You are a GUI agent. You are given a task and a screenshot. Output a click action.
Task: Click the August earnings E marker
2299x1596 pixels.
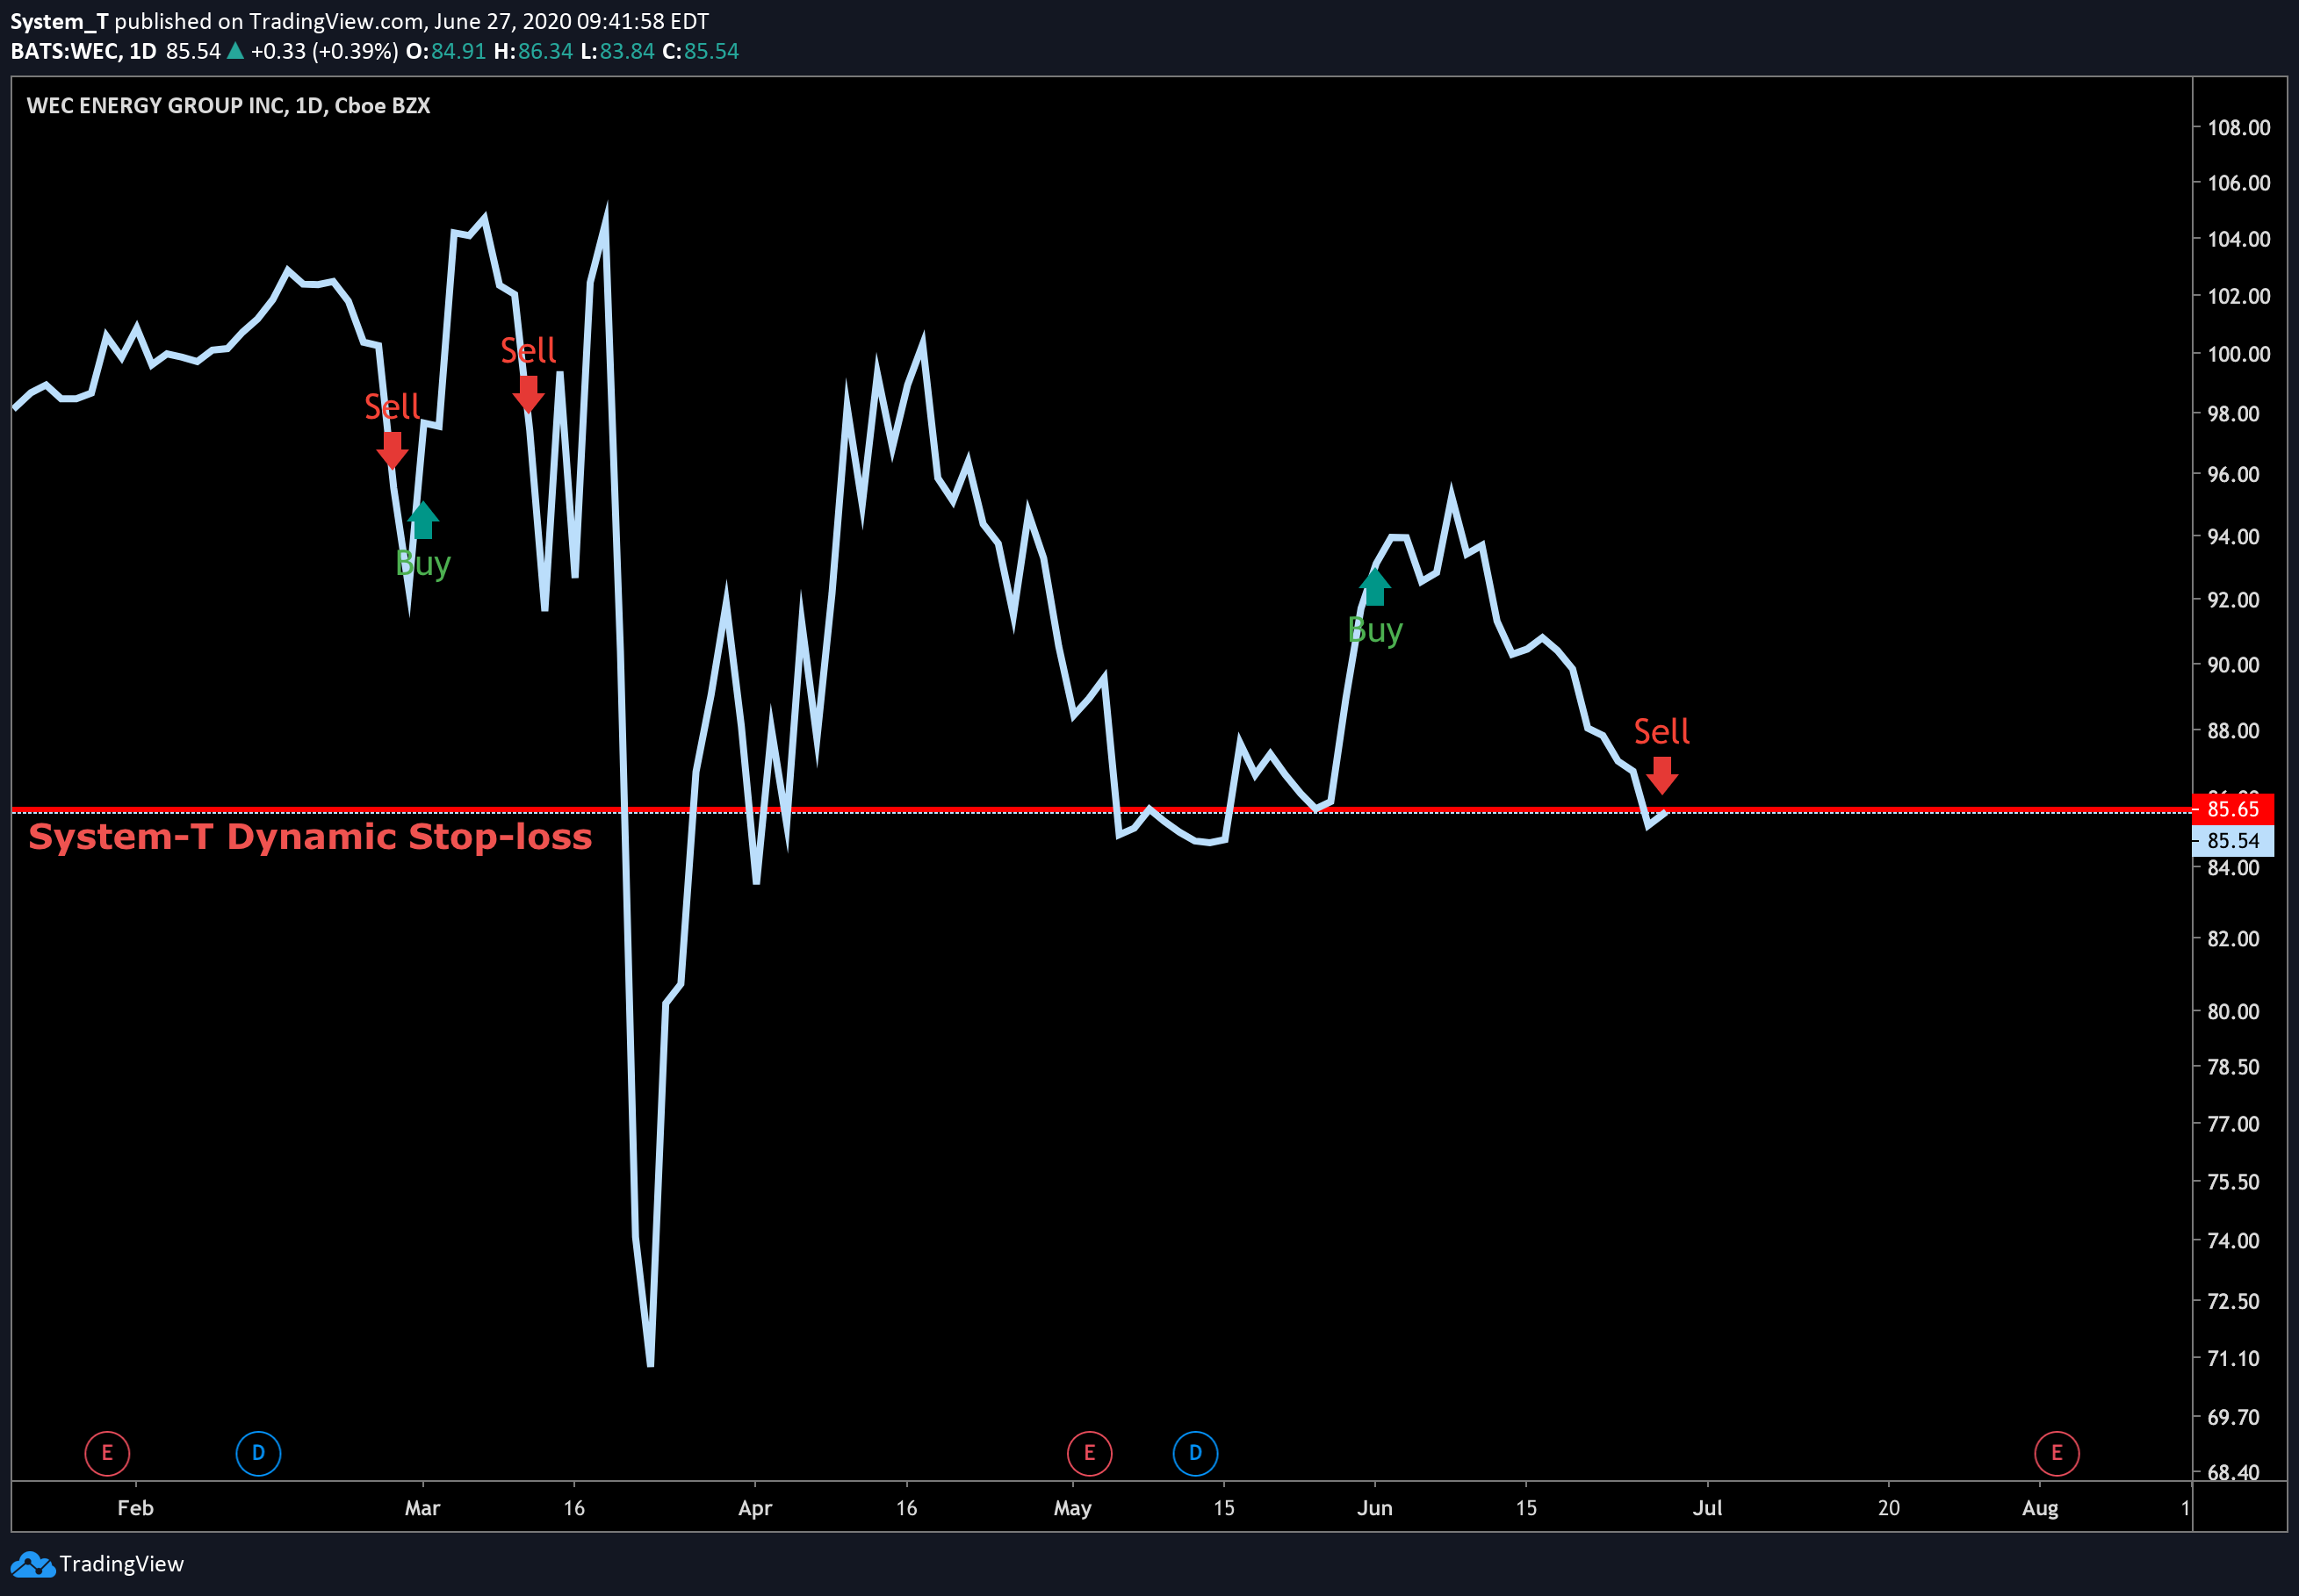(x=2057, y=1453)
